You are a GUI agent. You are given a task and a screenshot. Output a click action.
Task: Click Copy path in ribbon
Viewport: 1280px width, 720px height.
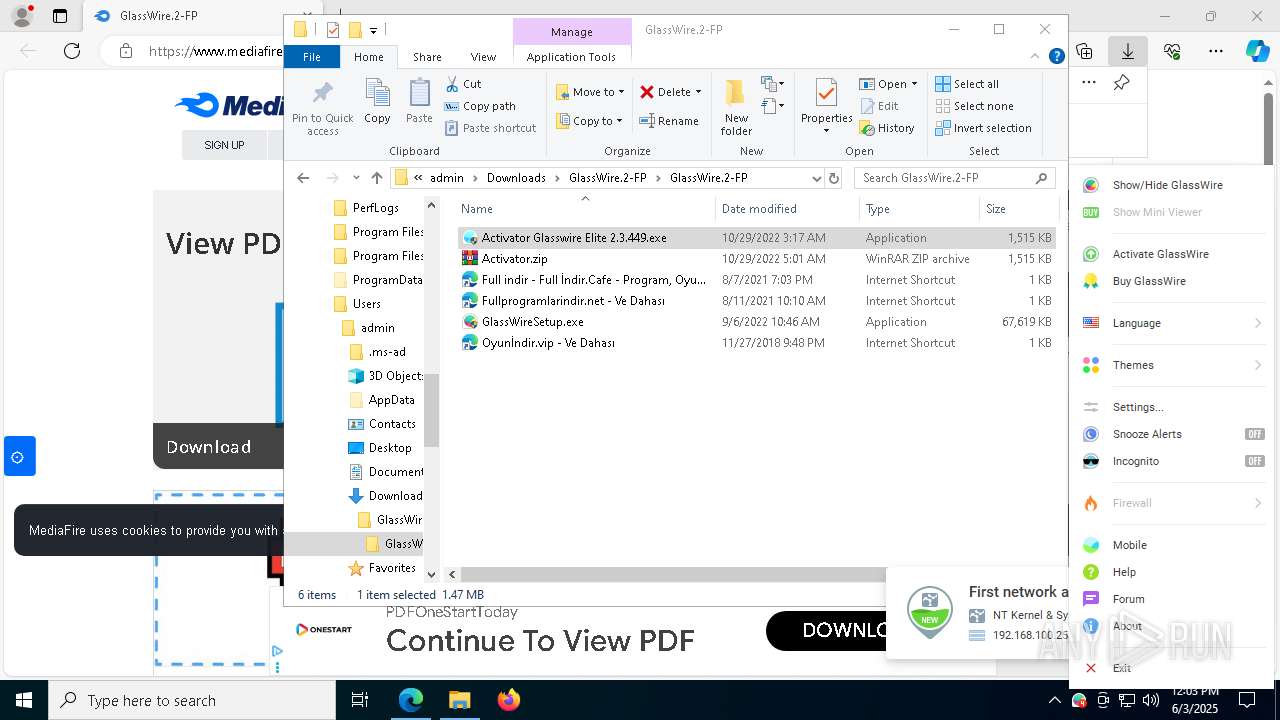(x=480, y=106)
